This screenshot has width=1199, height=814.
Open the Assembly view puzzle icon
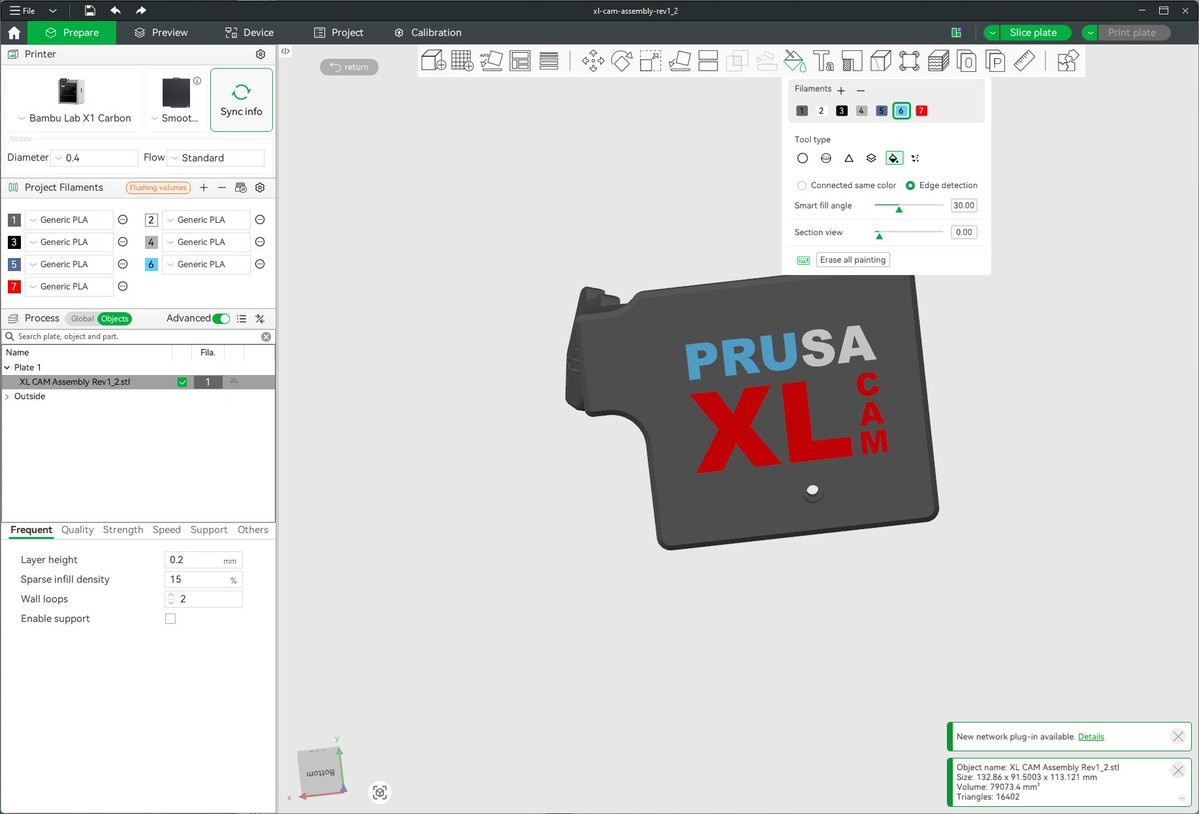click(1067, 60)
